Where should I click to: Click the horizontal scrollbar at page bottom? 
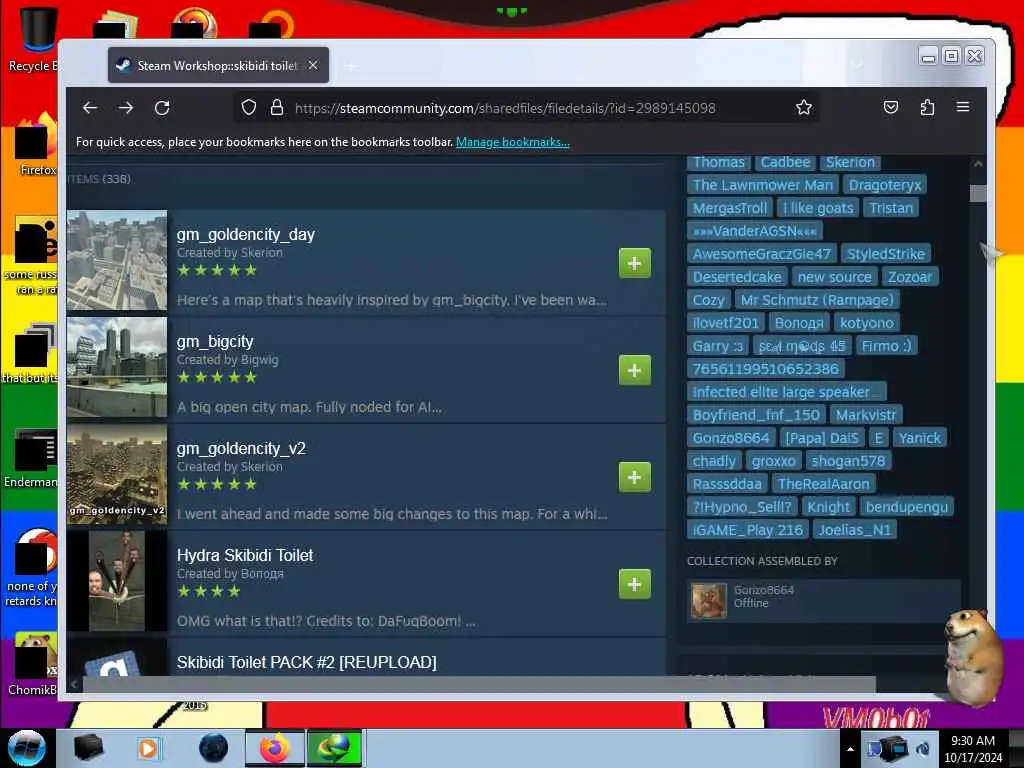click(479, 684)
